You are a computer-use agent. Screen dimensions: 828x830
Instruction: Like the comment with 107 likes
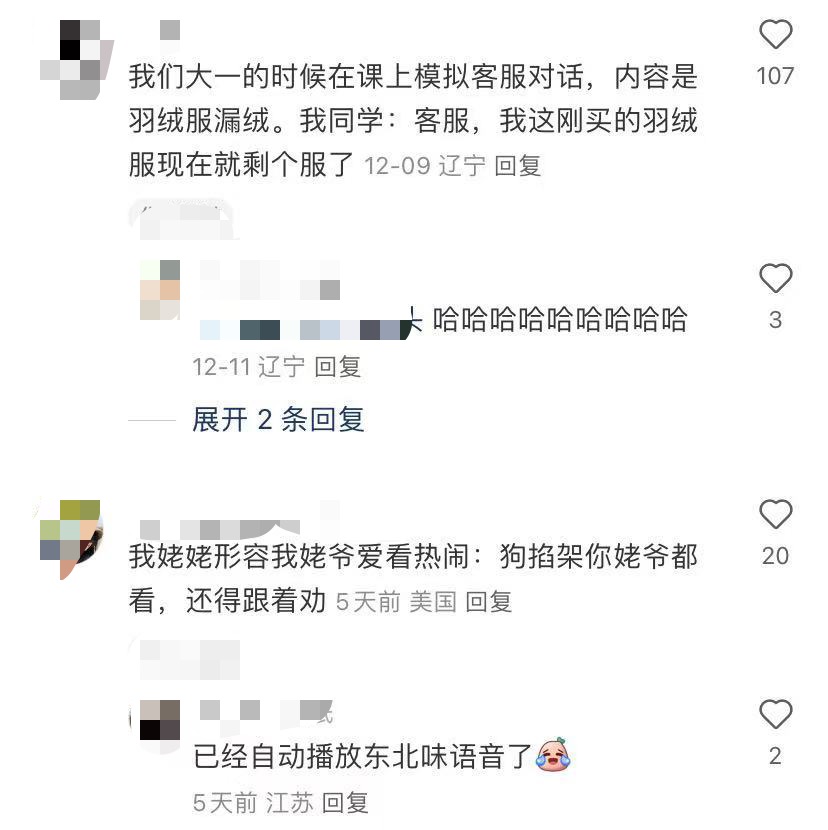tap(776, 34)
